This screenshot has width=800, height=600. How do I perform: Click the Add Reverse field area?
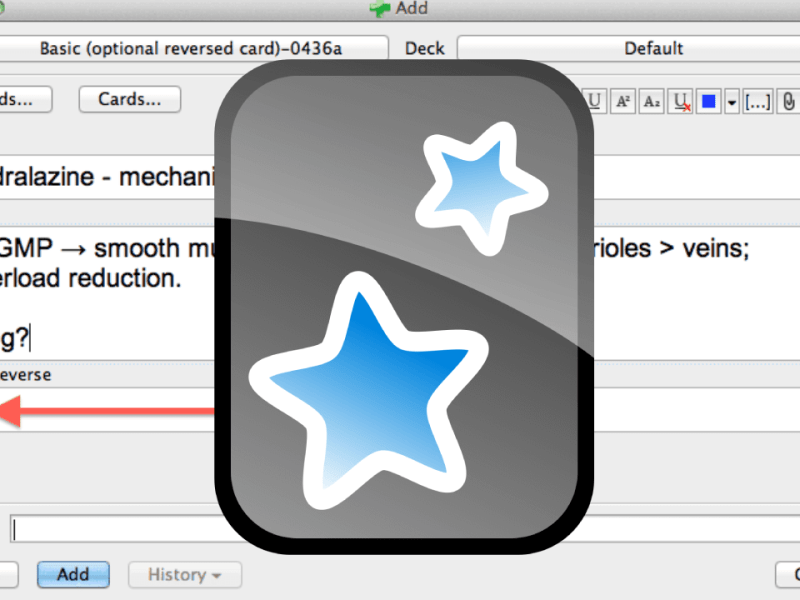pos(100,410)
